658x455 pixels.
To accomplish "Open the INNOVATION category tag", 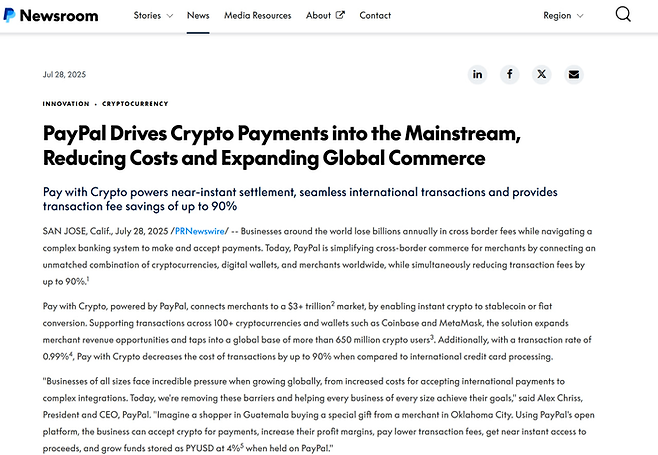I will pyautogui.click(x=66, y=104).
